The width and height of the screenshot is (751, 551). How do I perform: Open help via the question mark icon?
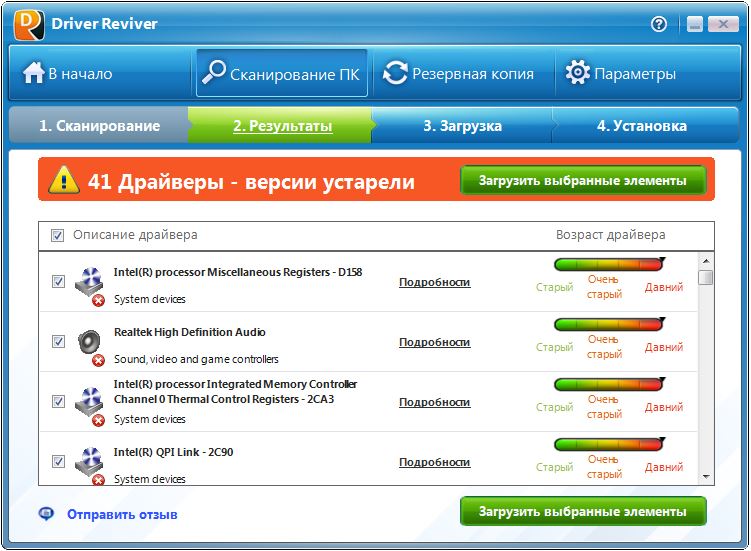(659, 24)
